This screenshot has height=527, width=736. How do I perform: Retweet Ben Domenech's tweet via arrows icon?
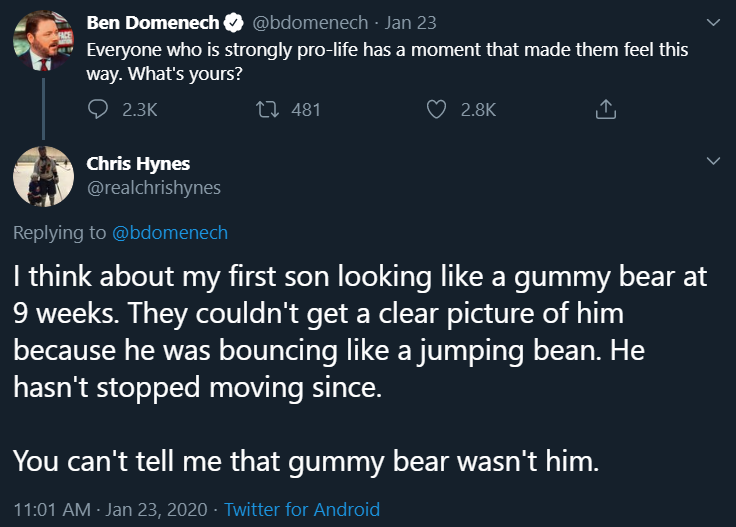[x=267, y=109]
